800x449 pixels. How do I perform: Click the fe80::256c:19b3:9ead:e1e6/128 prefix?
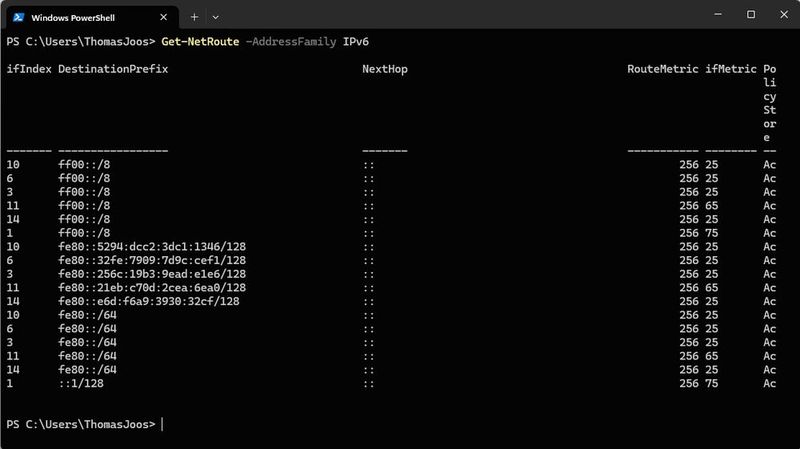pyautogui.click(x=152, y=274)
